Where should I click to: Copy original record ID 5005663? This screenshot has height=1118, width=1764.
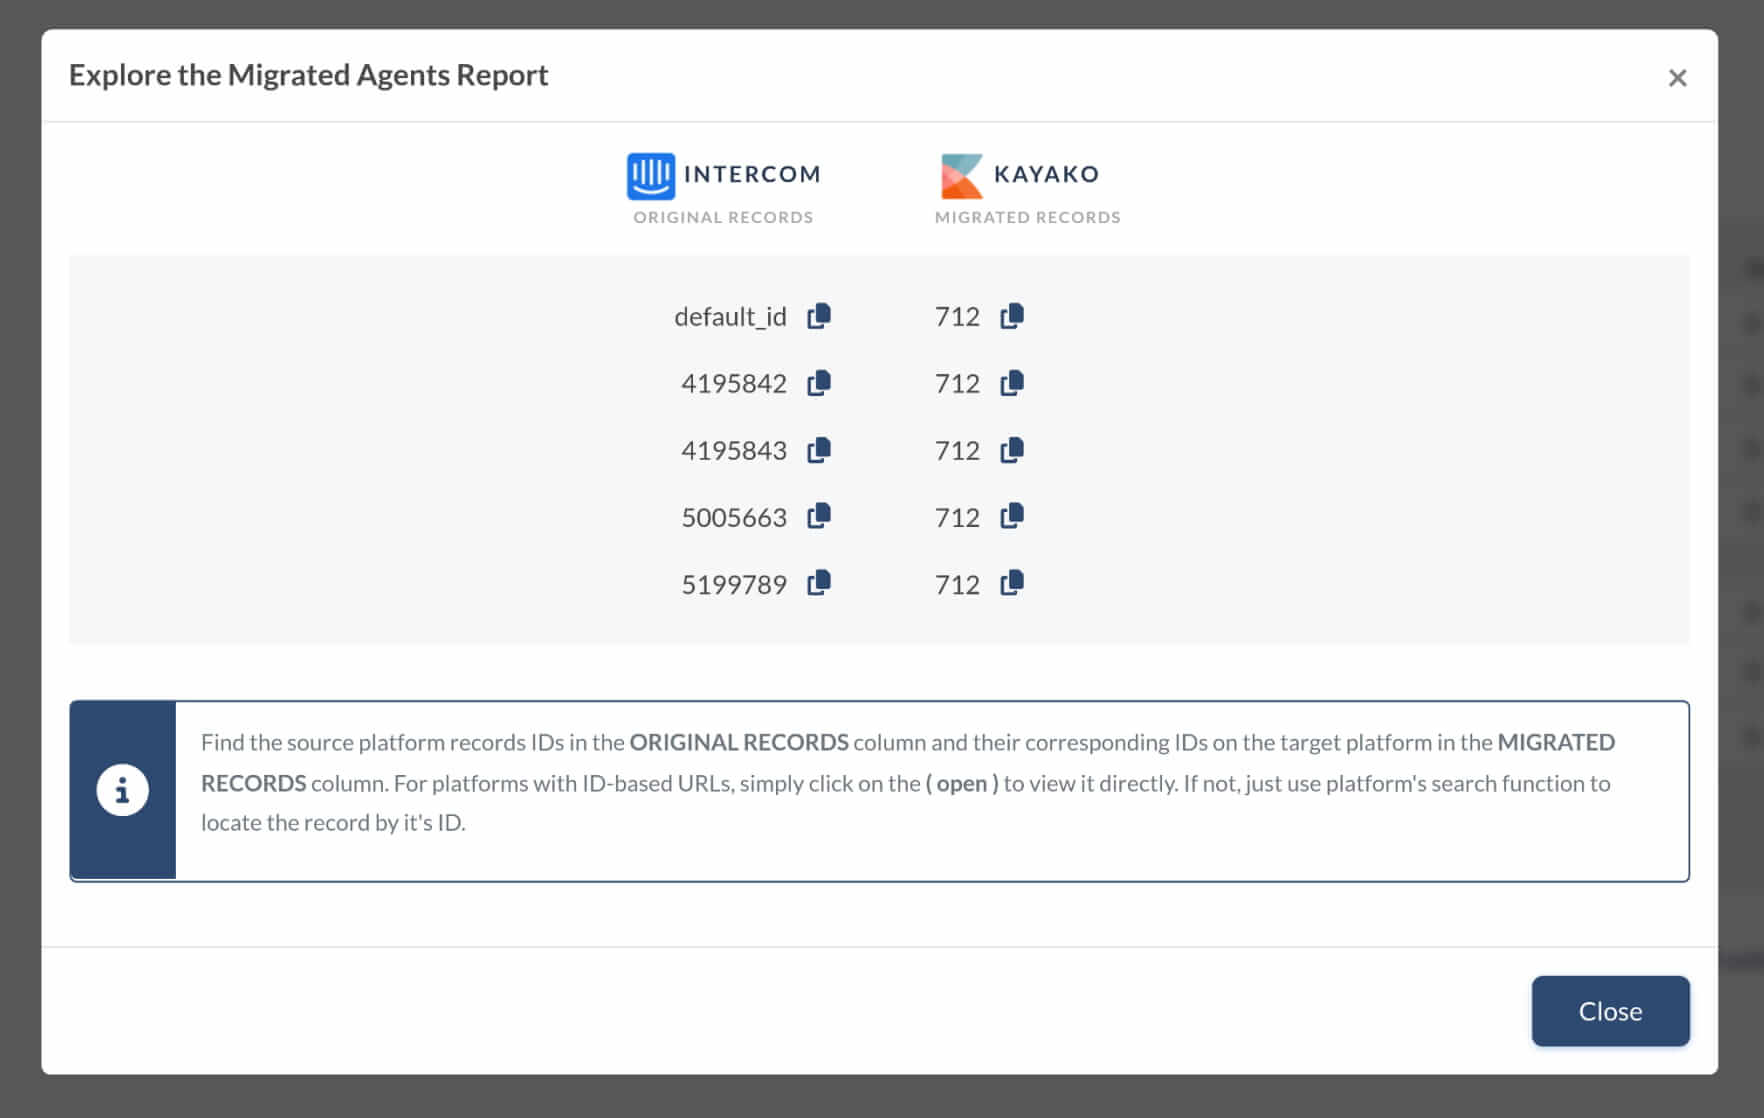click(x=819, y=516)
